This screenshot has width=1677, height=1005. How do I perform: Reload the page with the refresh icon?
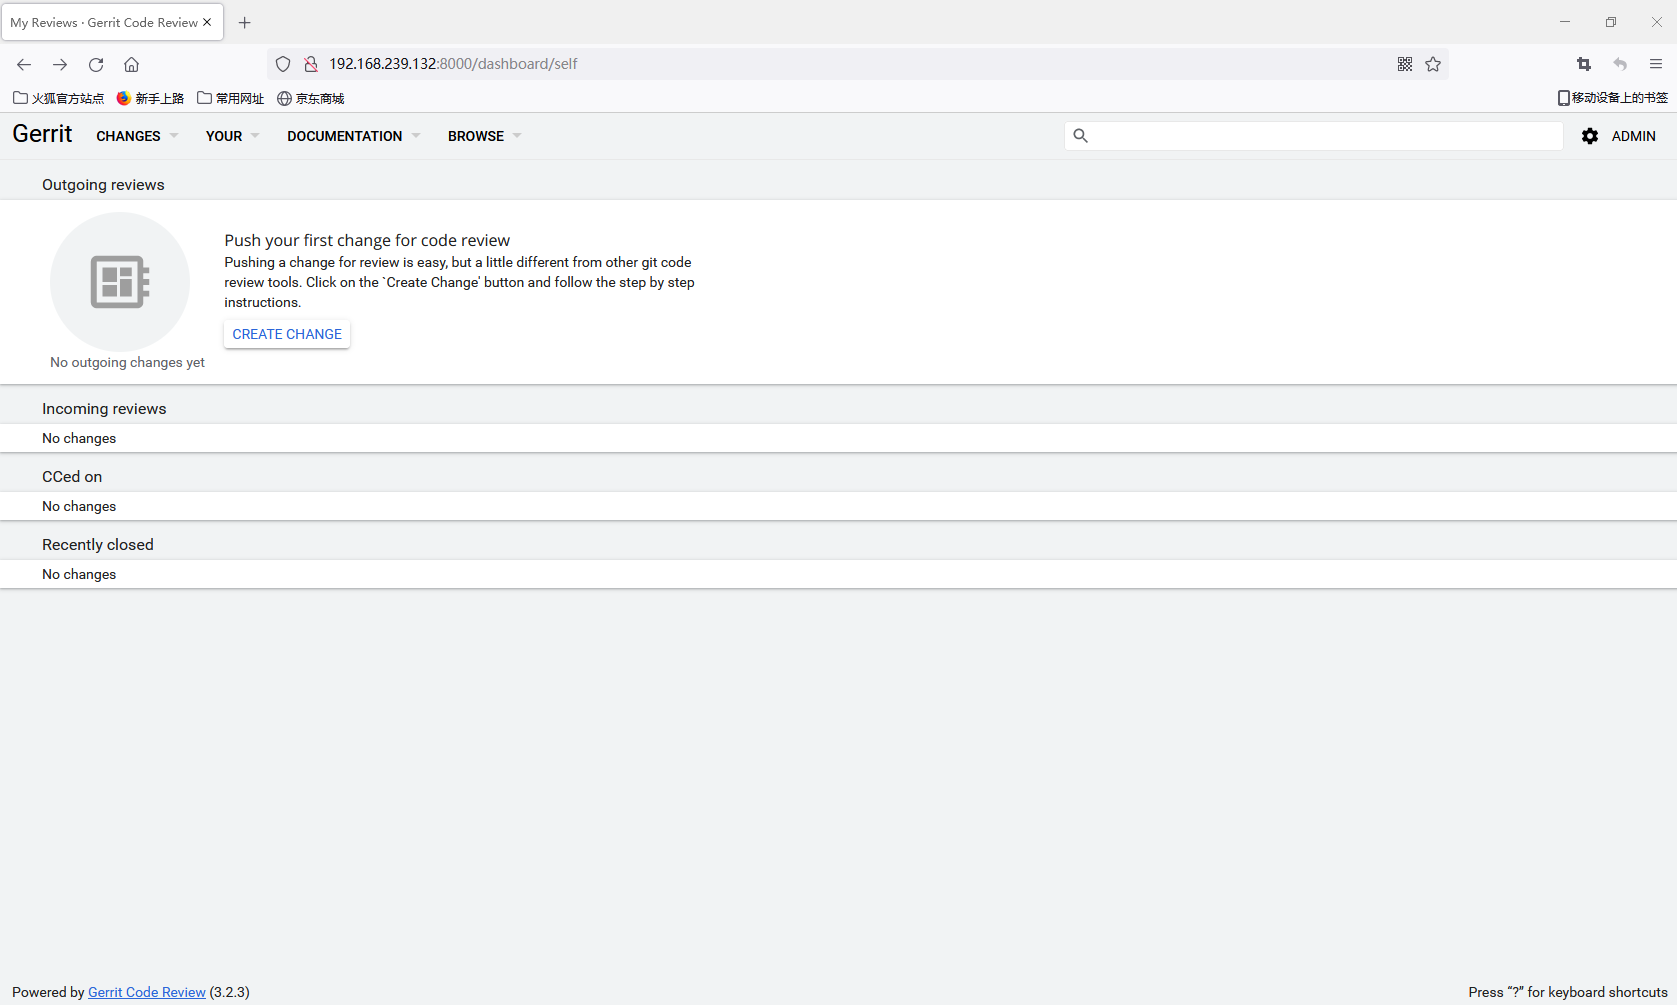(96, 64)
